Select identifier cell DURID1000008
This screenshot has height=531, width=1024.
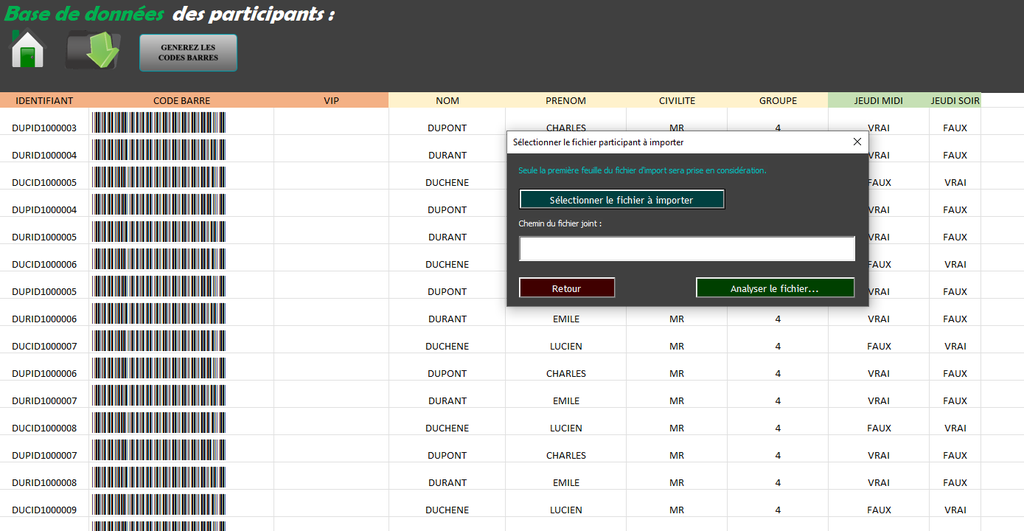(x=44, y=483)
